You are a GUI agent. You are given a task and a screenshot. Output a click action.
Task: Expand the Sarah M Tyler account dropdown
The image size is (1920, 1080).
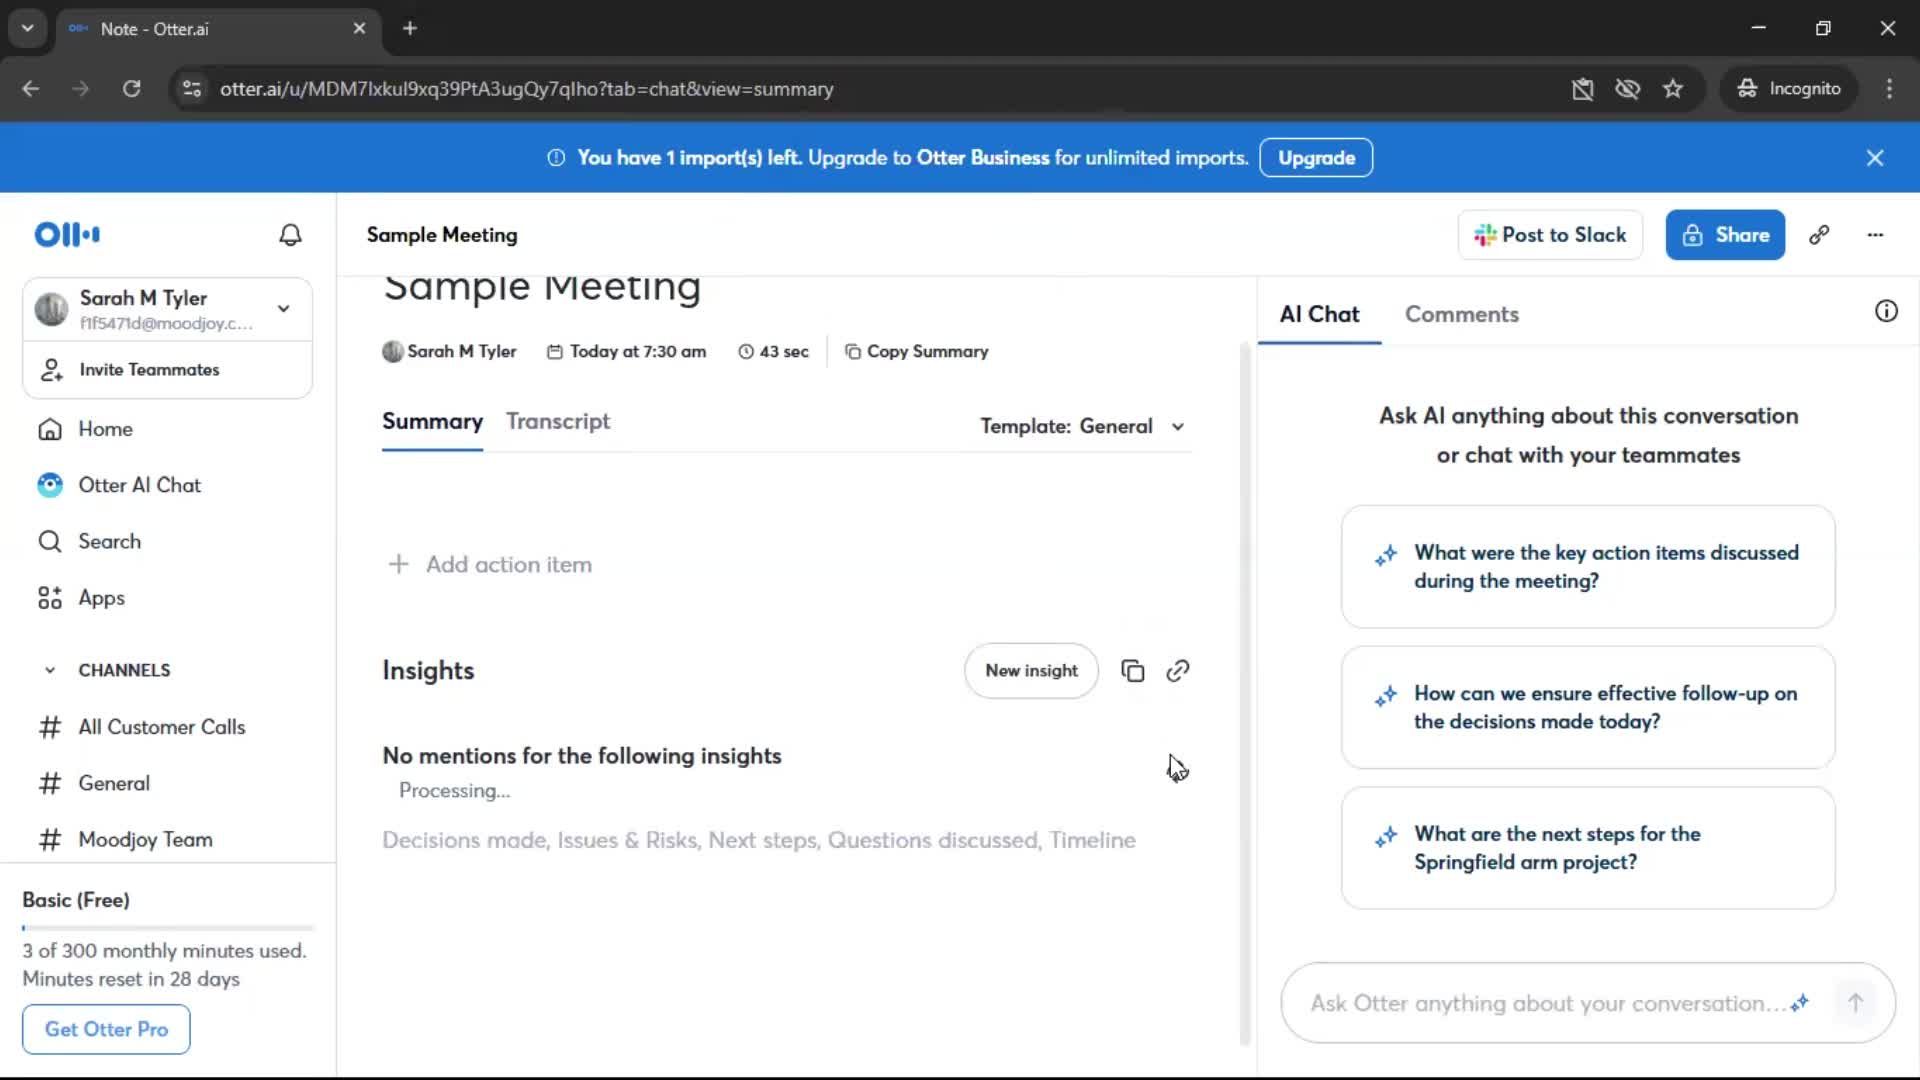pyautogui.click(x=284, y=309)
